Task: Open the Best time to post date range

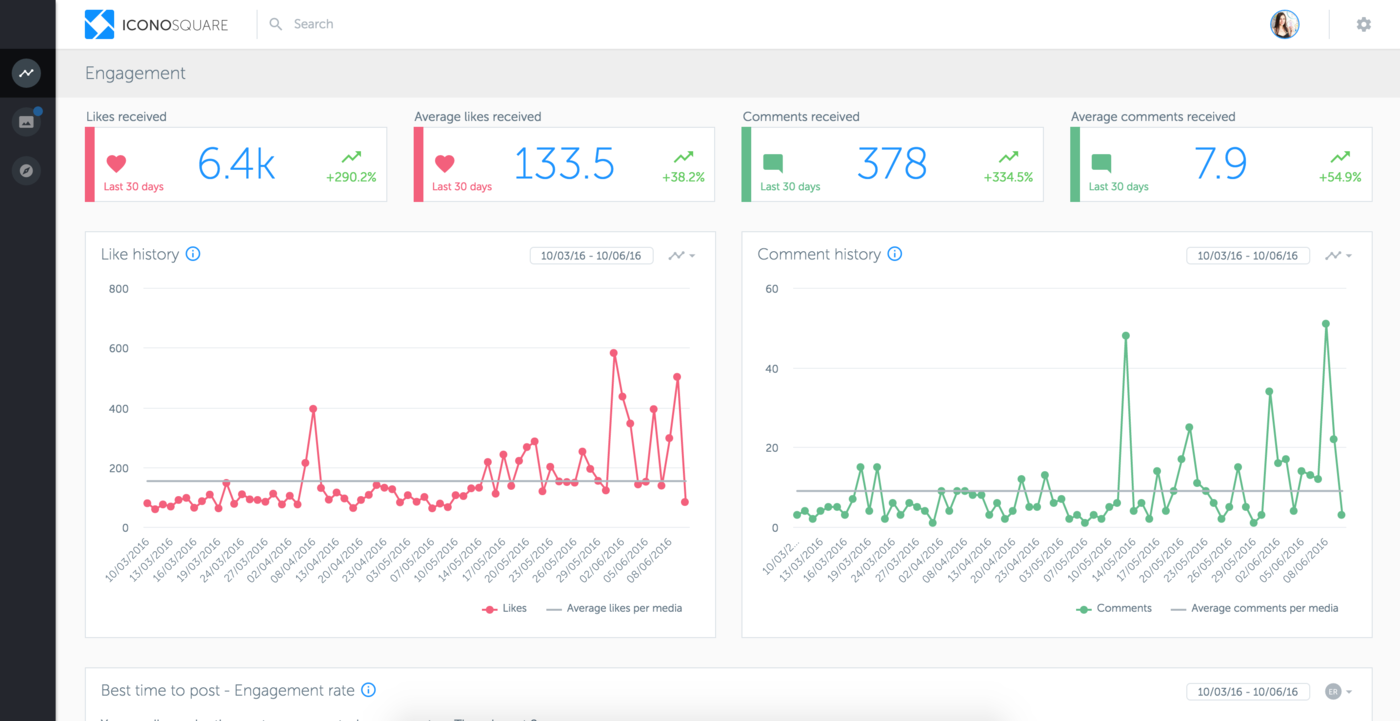Action: 1248,692
